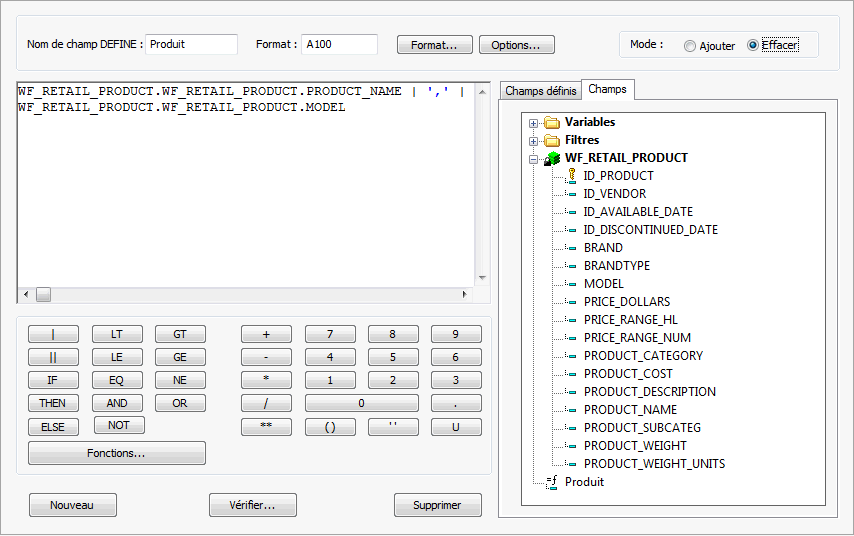Image resolution: width=854 pixels, height=536 pixels.
Task: Open the Format... dialog button
Action: 434,45
